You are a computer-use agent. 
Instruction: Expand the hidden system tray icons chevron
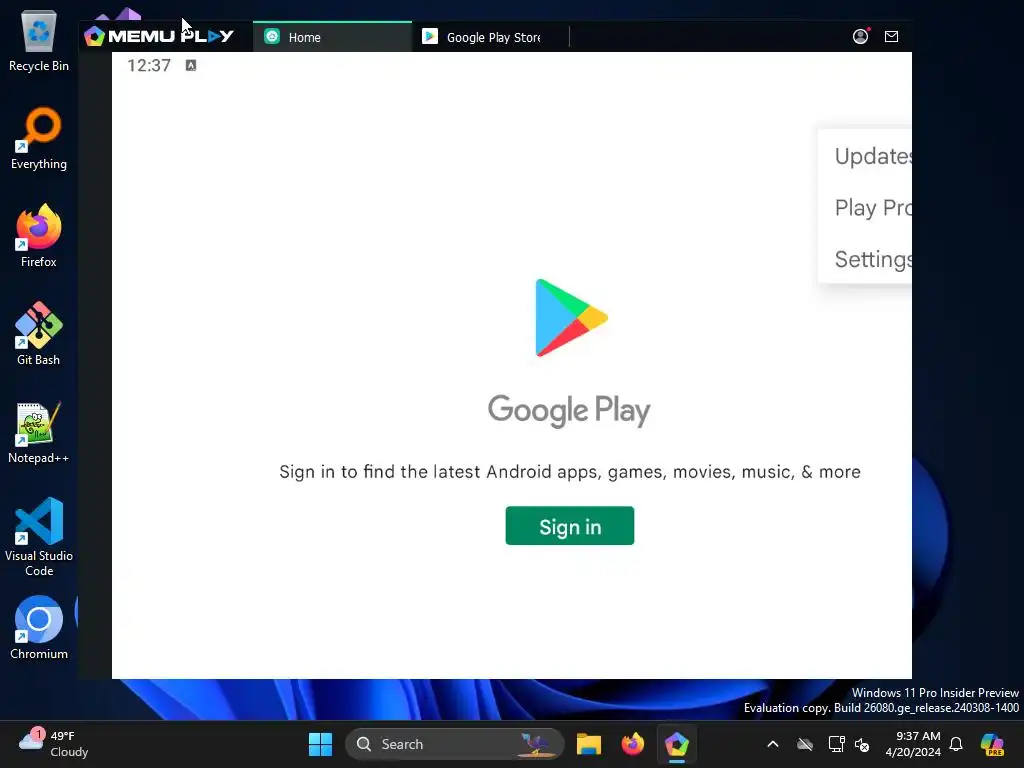click(x=773, y=744)
